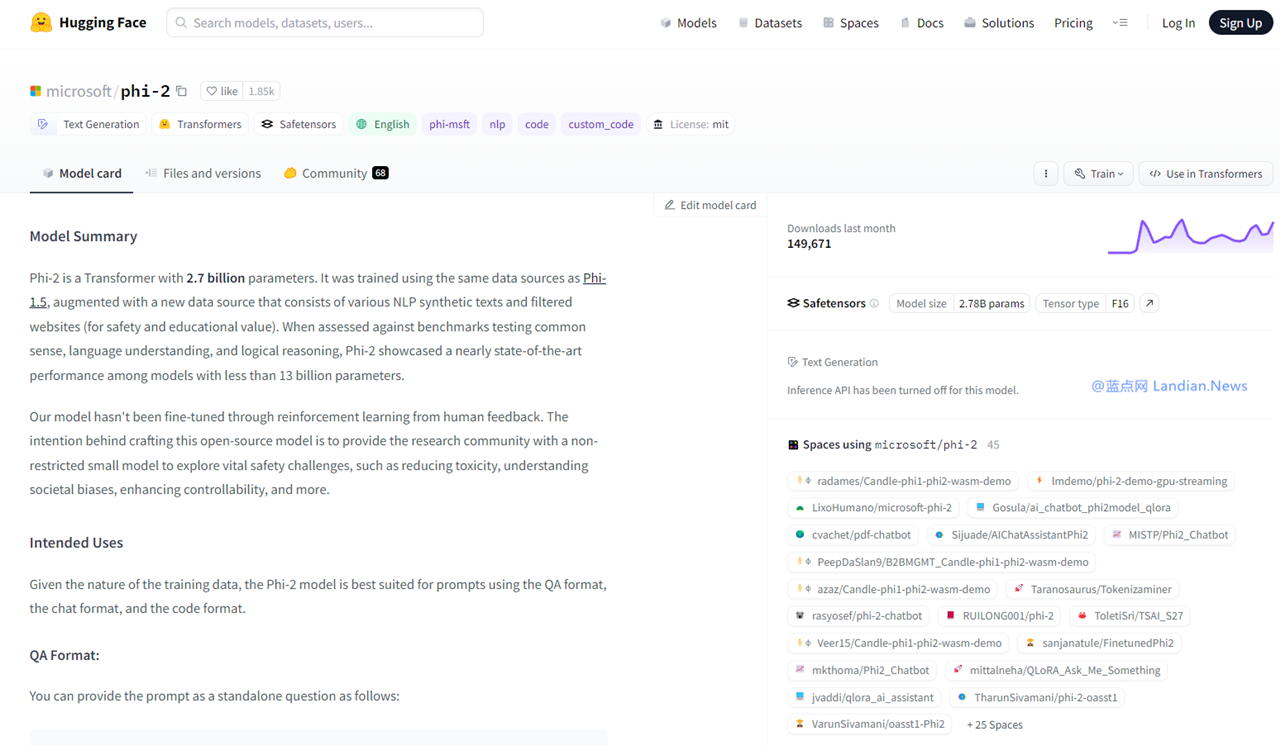This screenshot has width=1280, height=745.
Task: Click Use in Transformers button
Action: [x=1206, y=173]
